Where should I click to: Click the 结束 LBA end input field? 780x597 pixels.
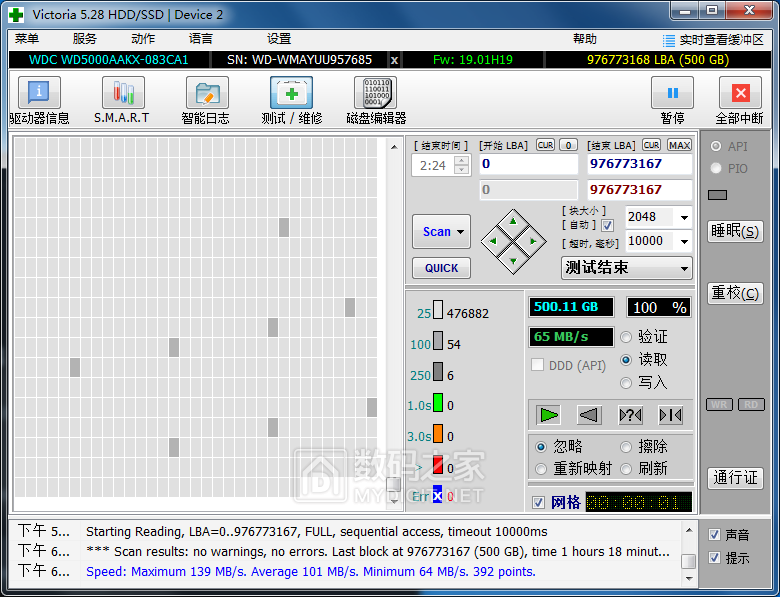tap(640, 164)
